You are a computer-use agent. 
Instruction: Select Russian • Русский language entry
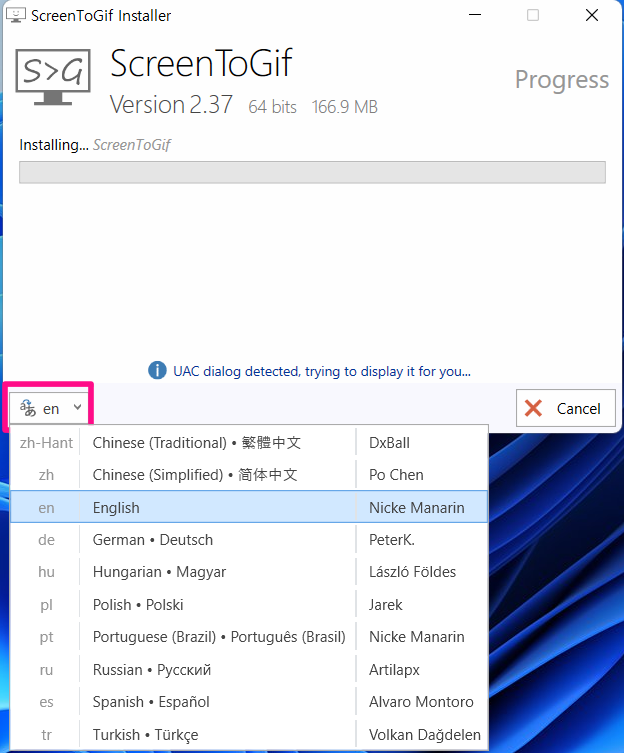click(x=249, y=669)
